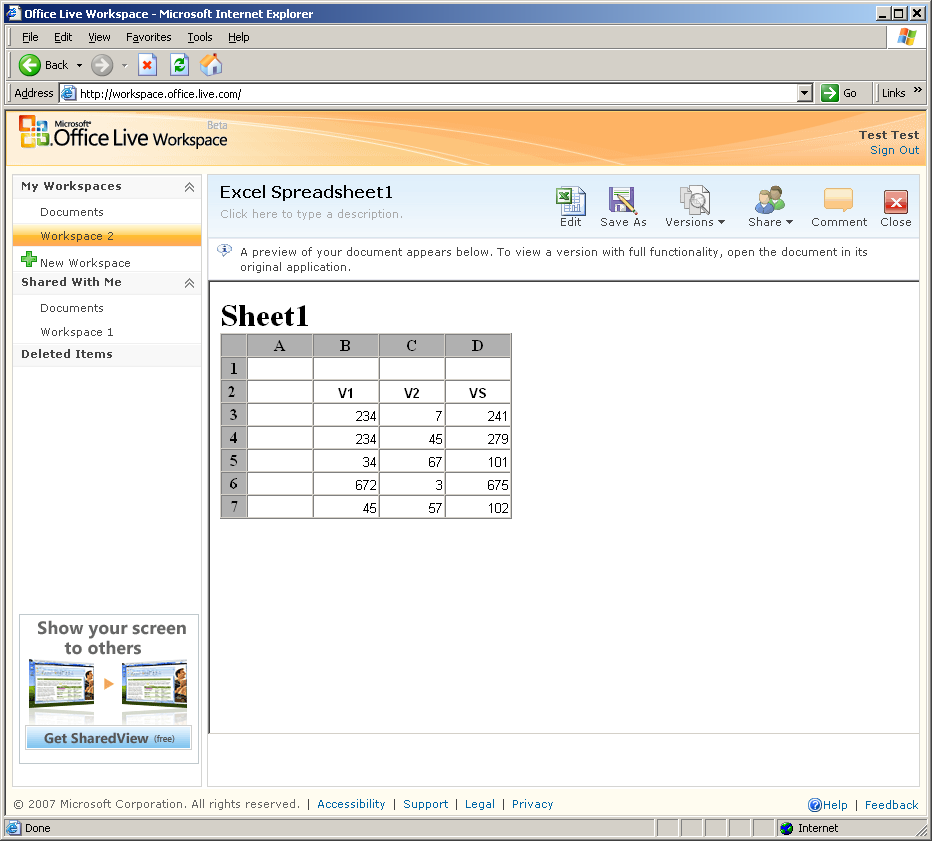Click the blue Help question icon
Screen dimensions: 932x841
814,805
